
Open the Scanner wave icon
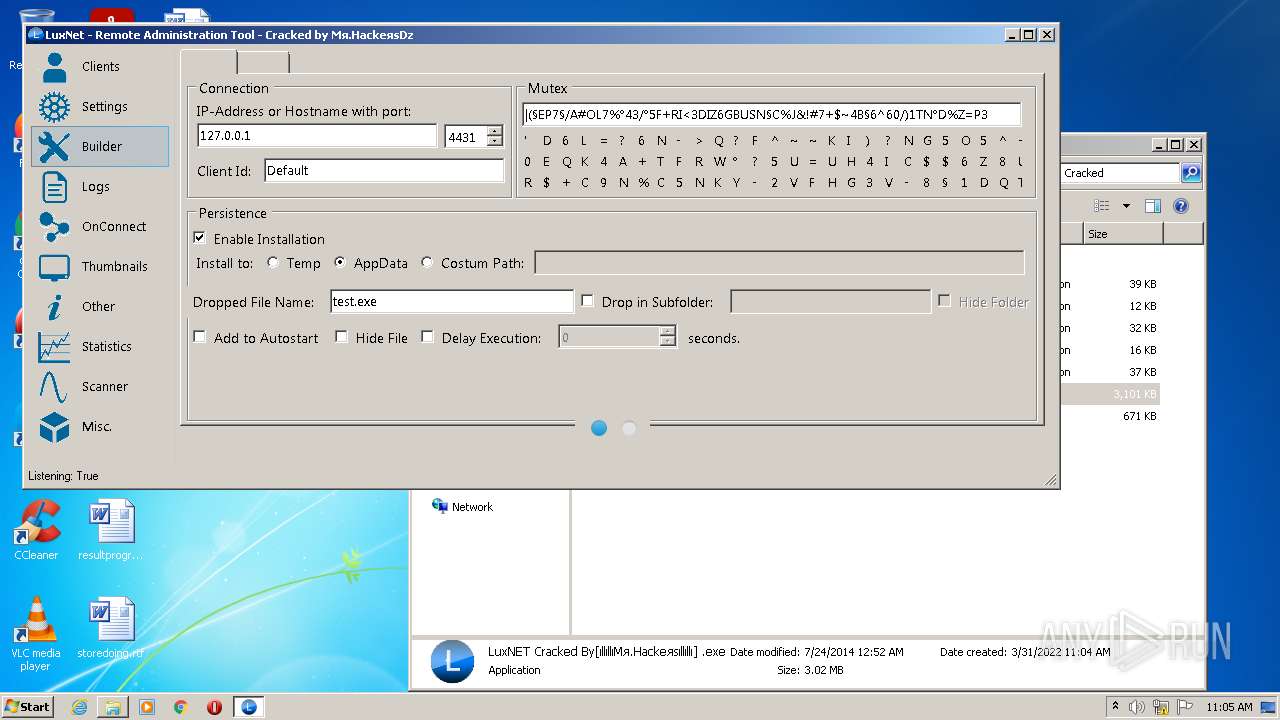[54, 387]
